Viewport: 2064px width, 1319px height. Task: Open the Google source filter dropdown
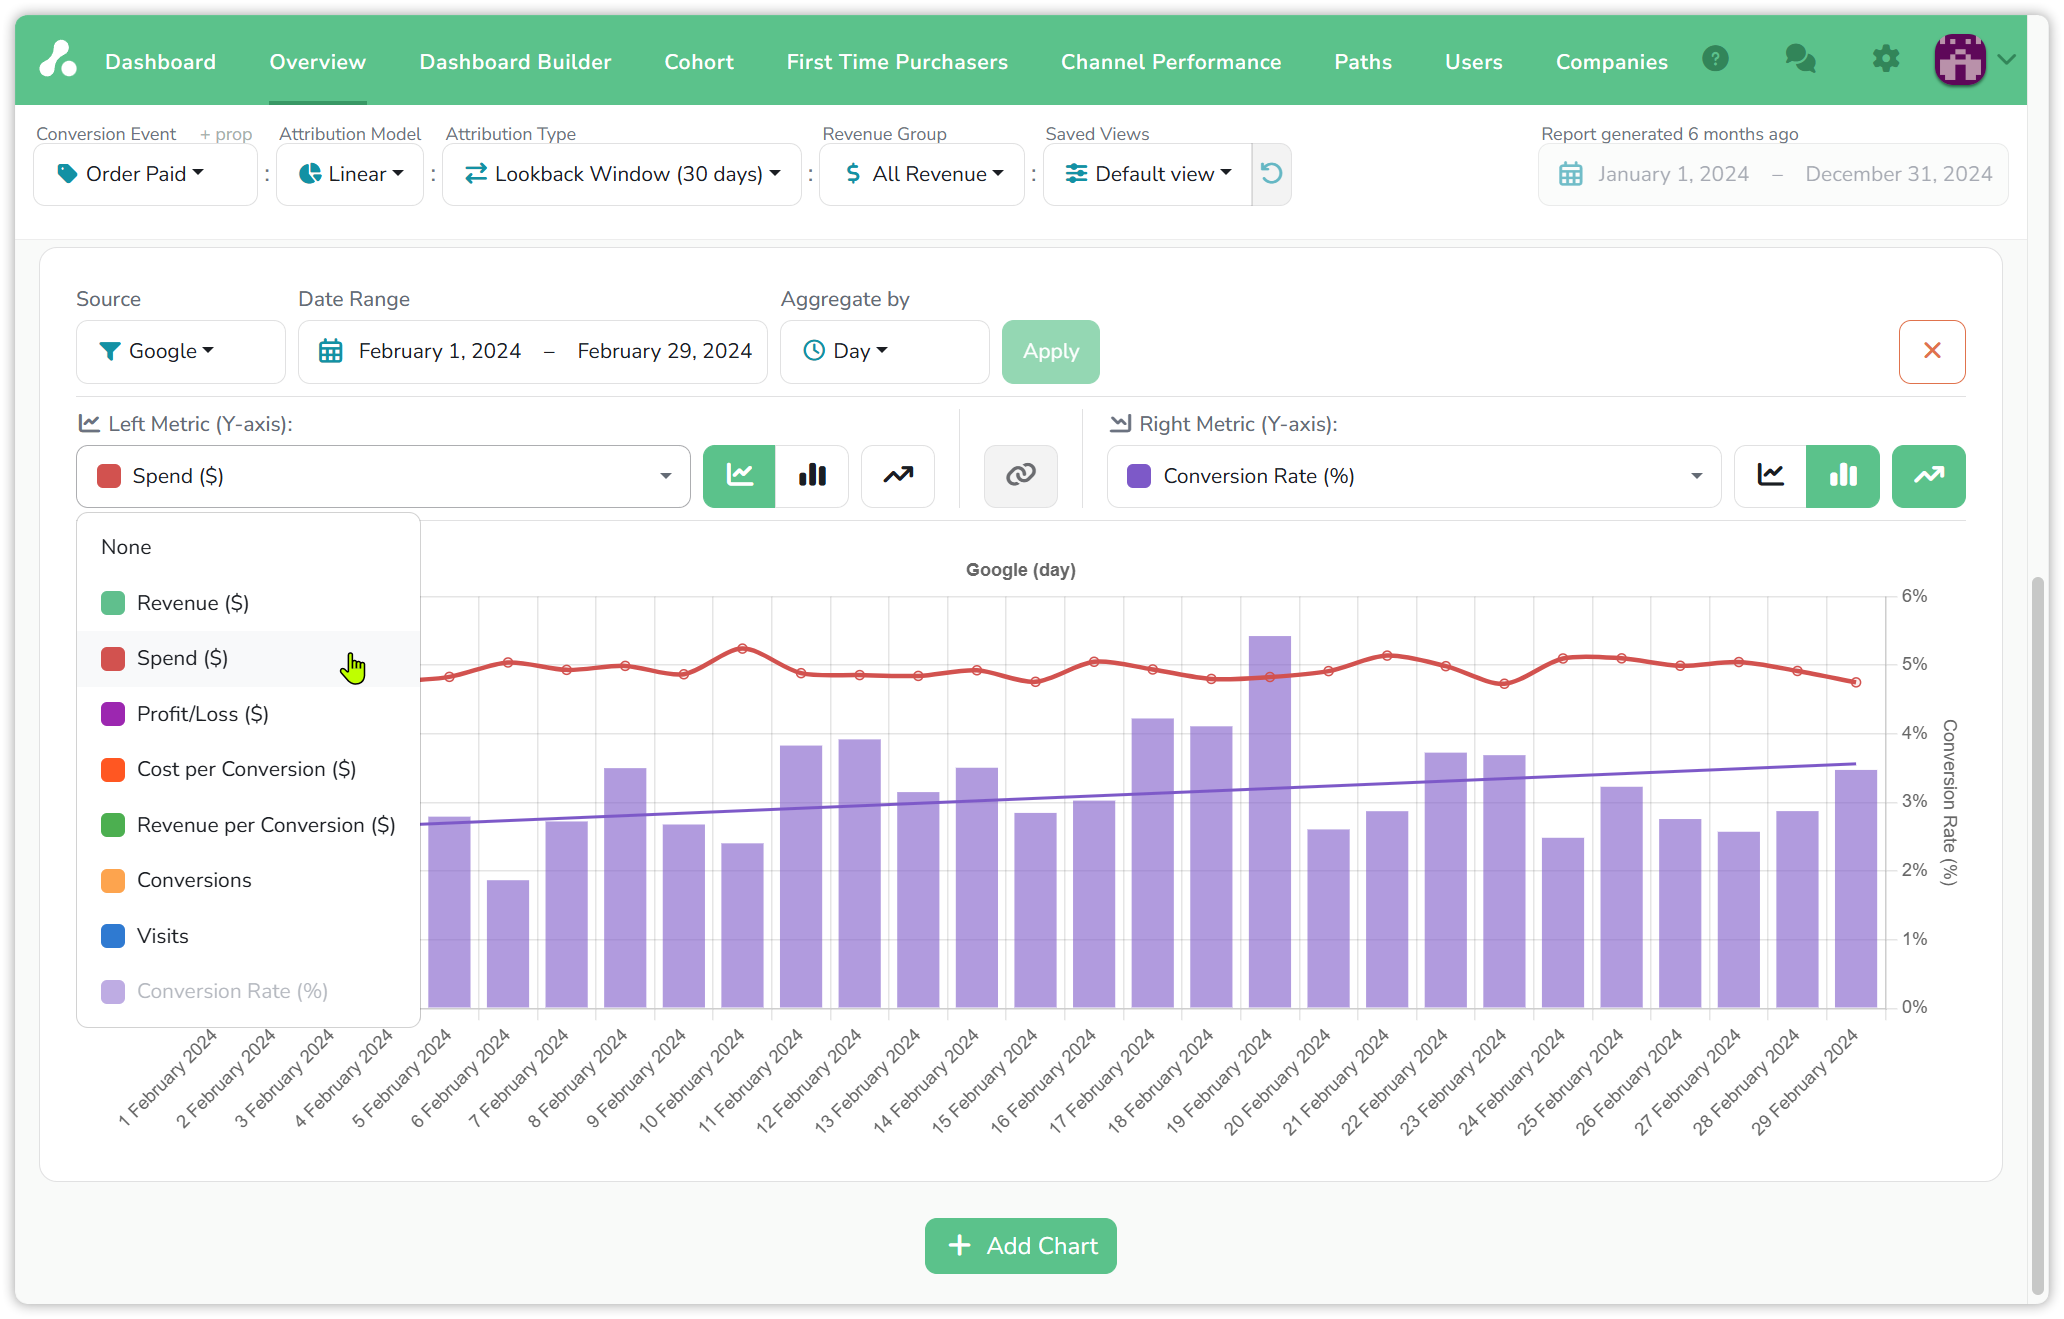pyautogui.click(x=181, y=351)
